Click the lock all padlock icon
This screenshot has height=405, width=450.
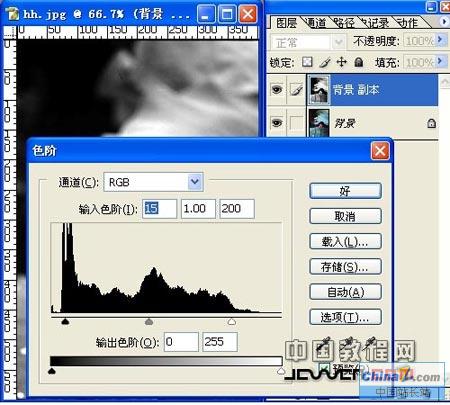359,62
